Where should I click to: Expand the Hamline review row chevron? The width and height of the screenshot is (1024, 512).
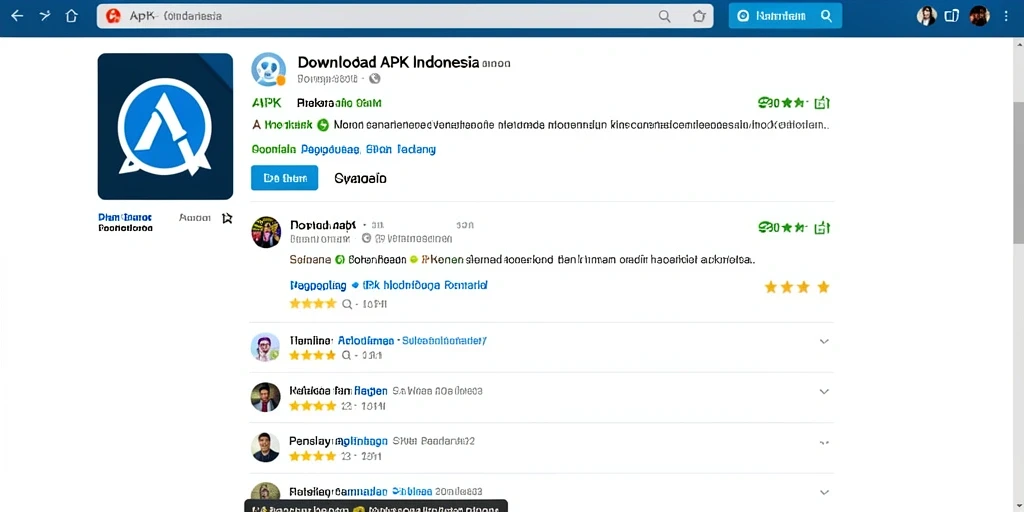click(824, 341)
